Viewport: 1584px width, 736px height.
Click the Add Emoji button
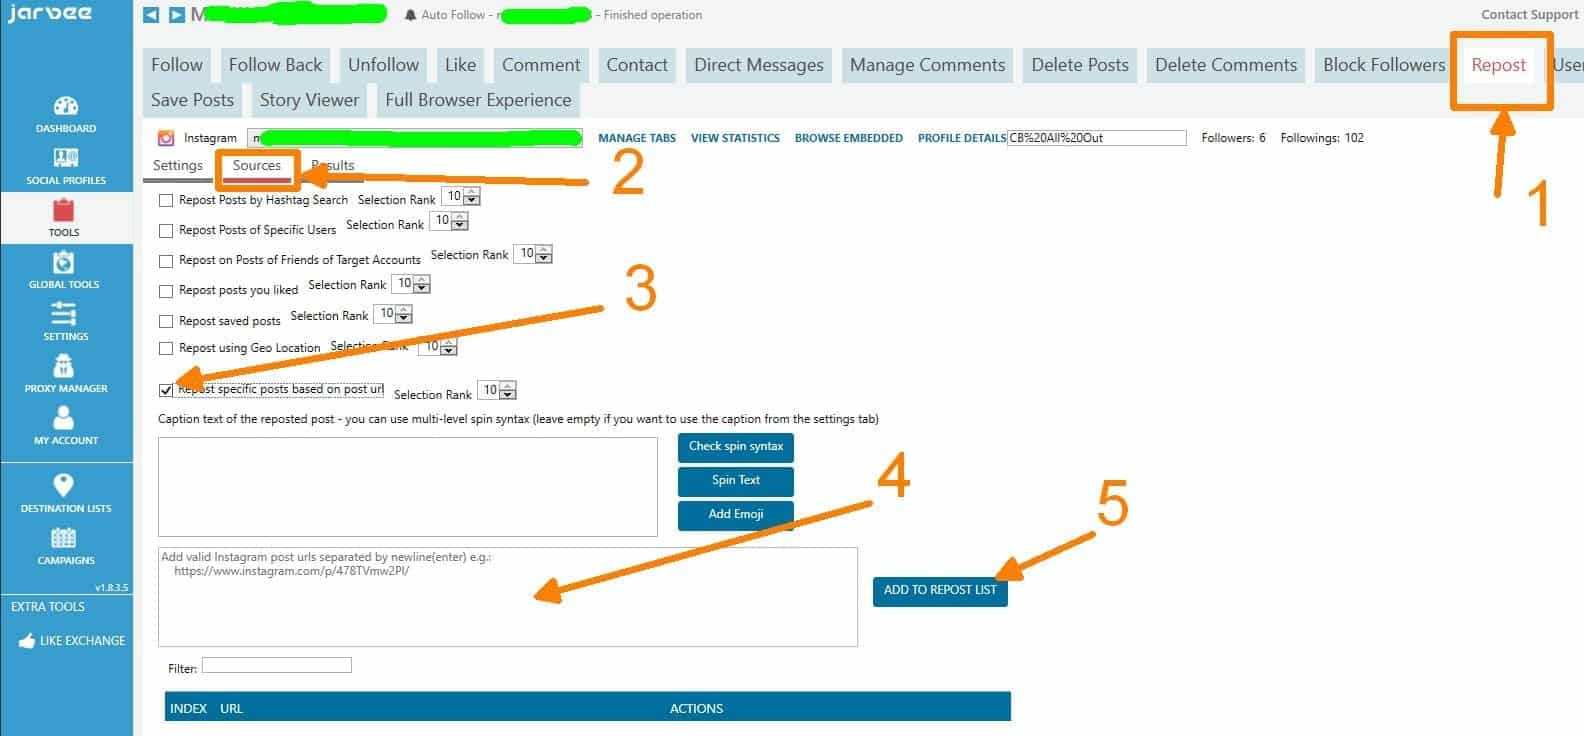736,515
